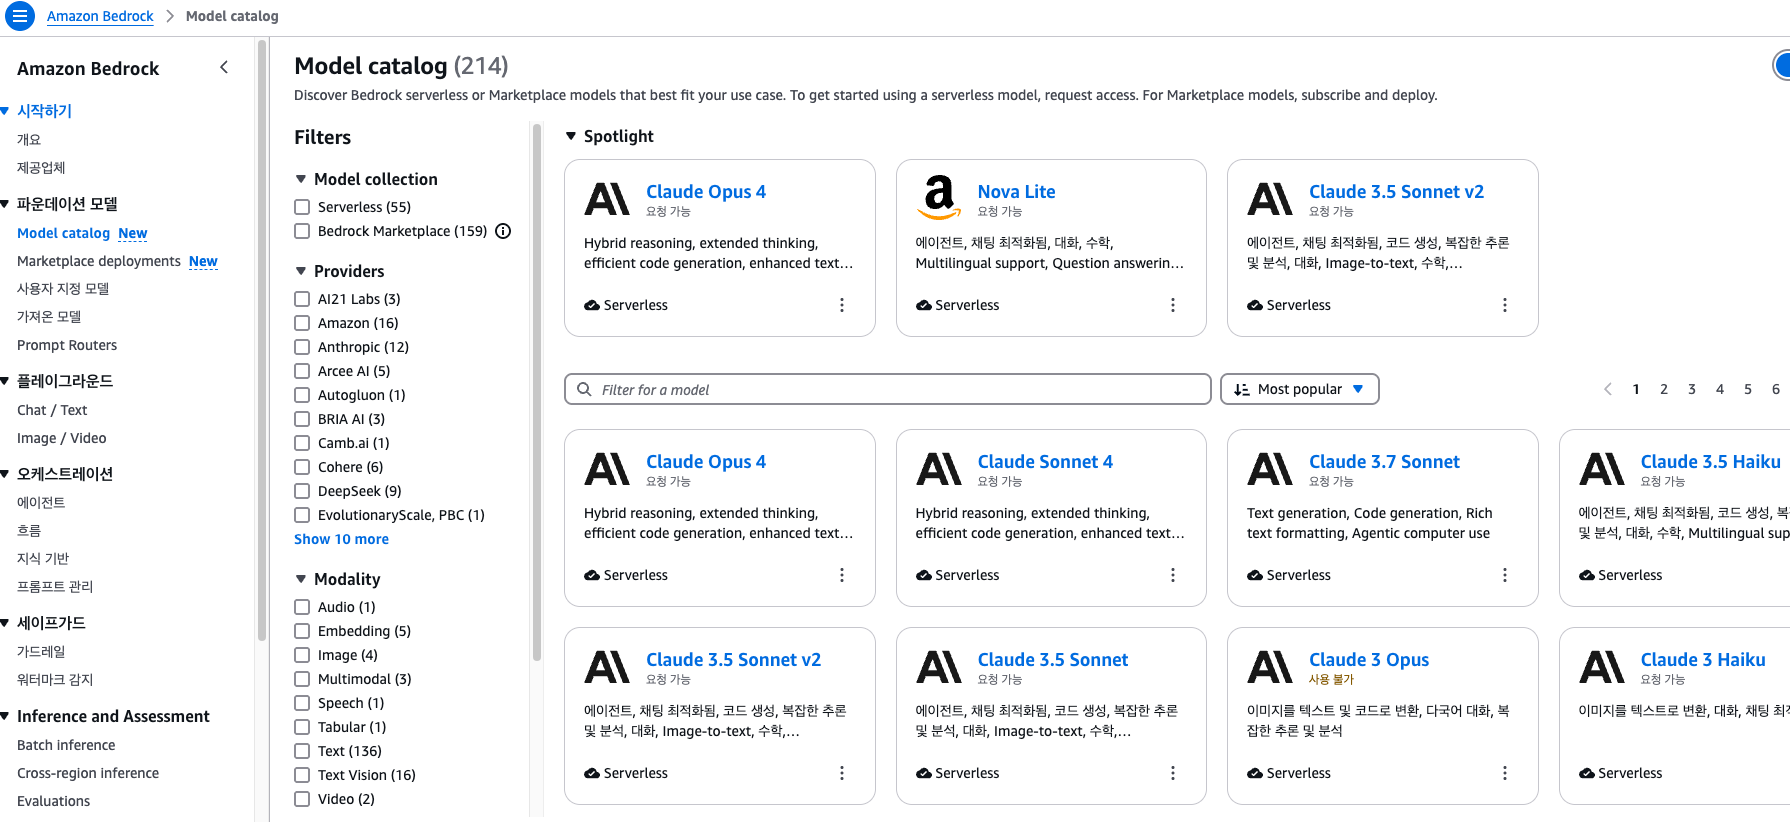The width and height of the screenshot is (1790, 822).
Task: Go to Chat / Text playground
Action: click(x=52, y=410)
